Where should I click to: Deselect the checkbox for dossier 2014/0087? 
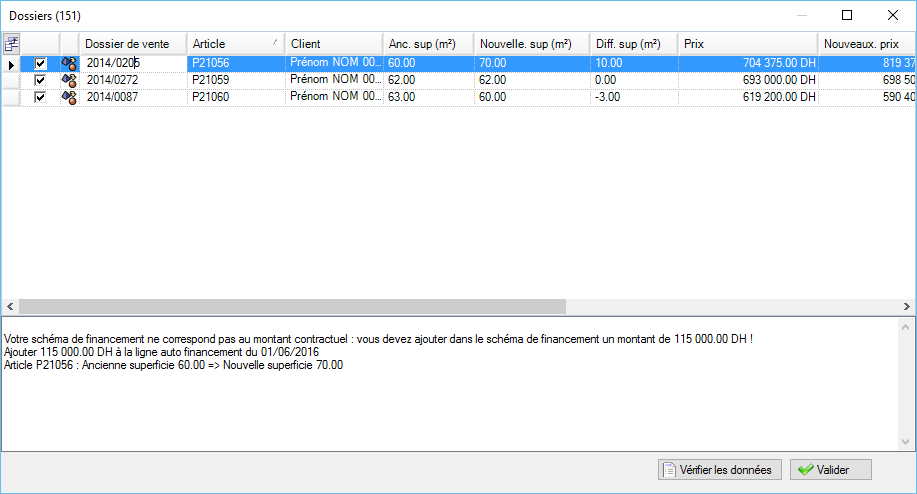coord(40,97)
